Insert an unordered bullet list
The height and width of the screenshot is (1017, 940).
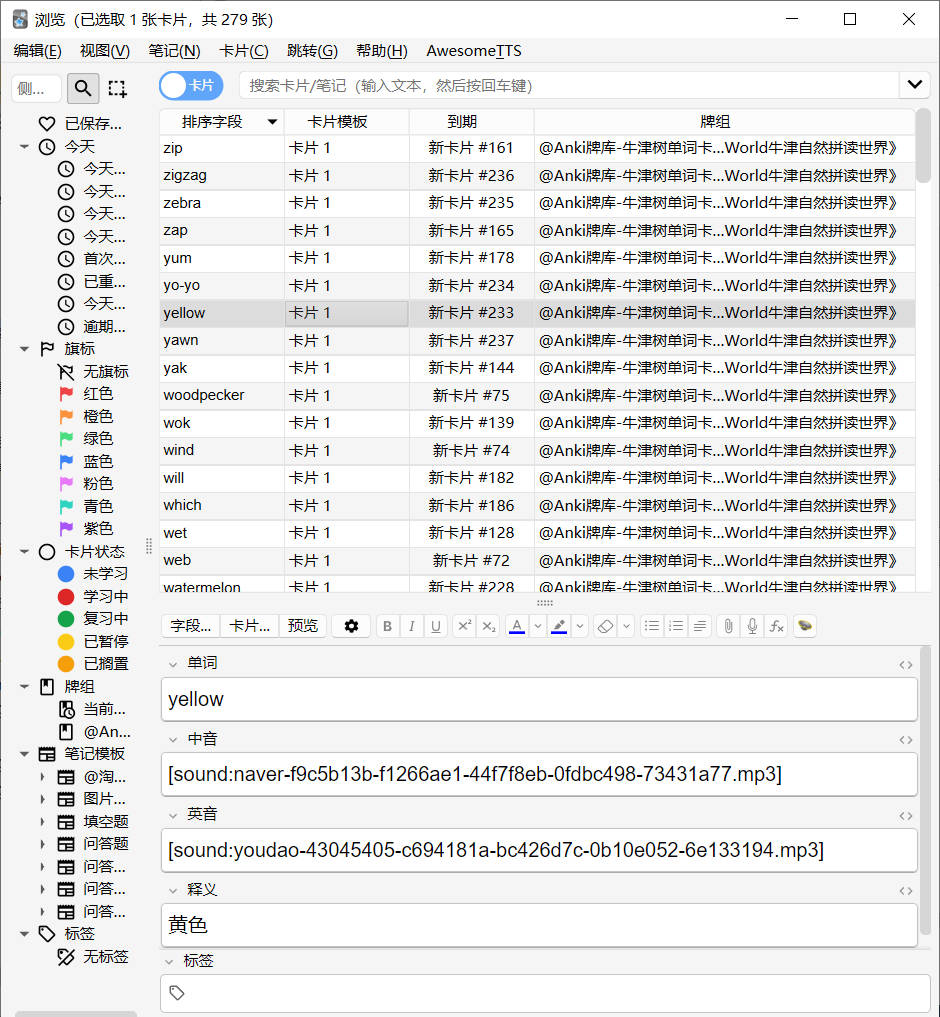pyautogui.click(x=652, y=627)
